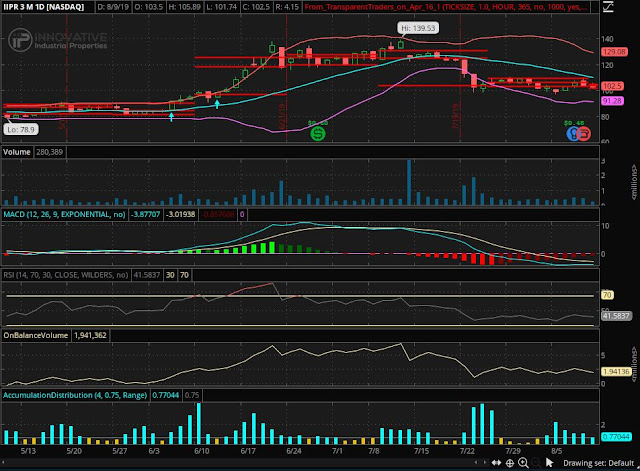Open the chart scale icon at top right

608,7
